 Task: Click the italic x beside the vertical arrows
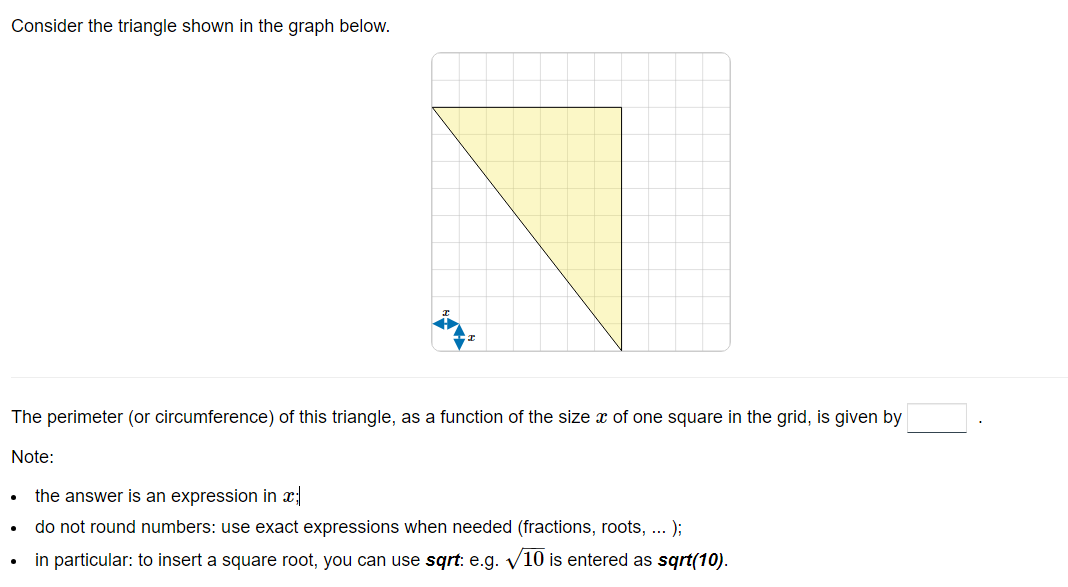point(471,338)
